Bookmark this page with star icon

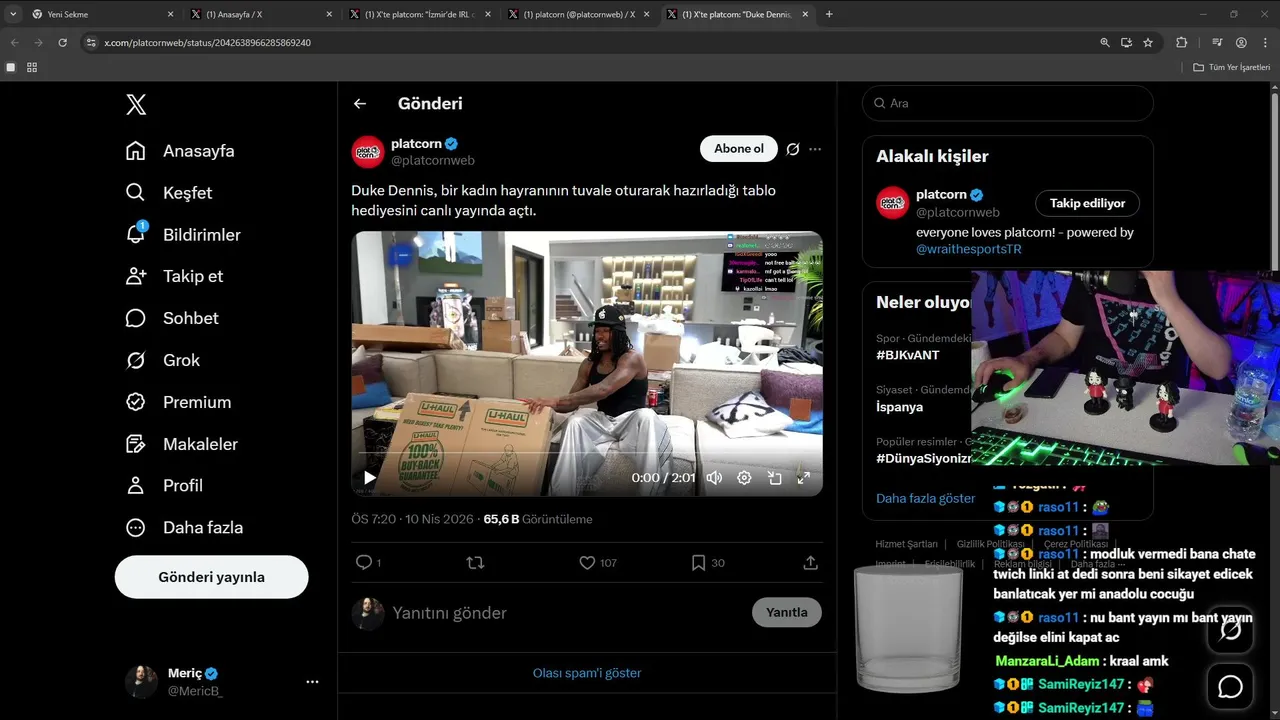[x=1148, y=43]
